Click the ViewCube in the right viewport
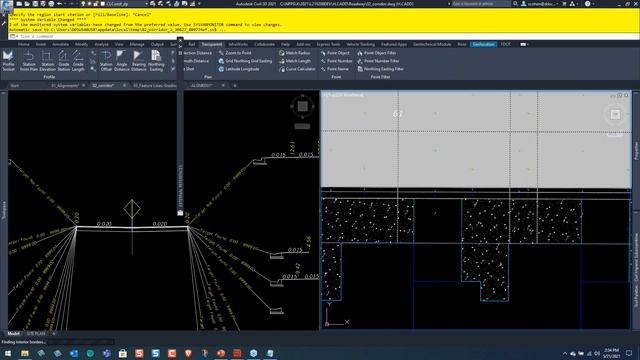The height and width of the screenshot is (360, 640). [615, 115]
